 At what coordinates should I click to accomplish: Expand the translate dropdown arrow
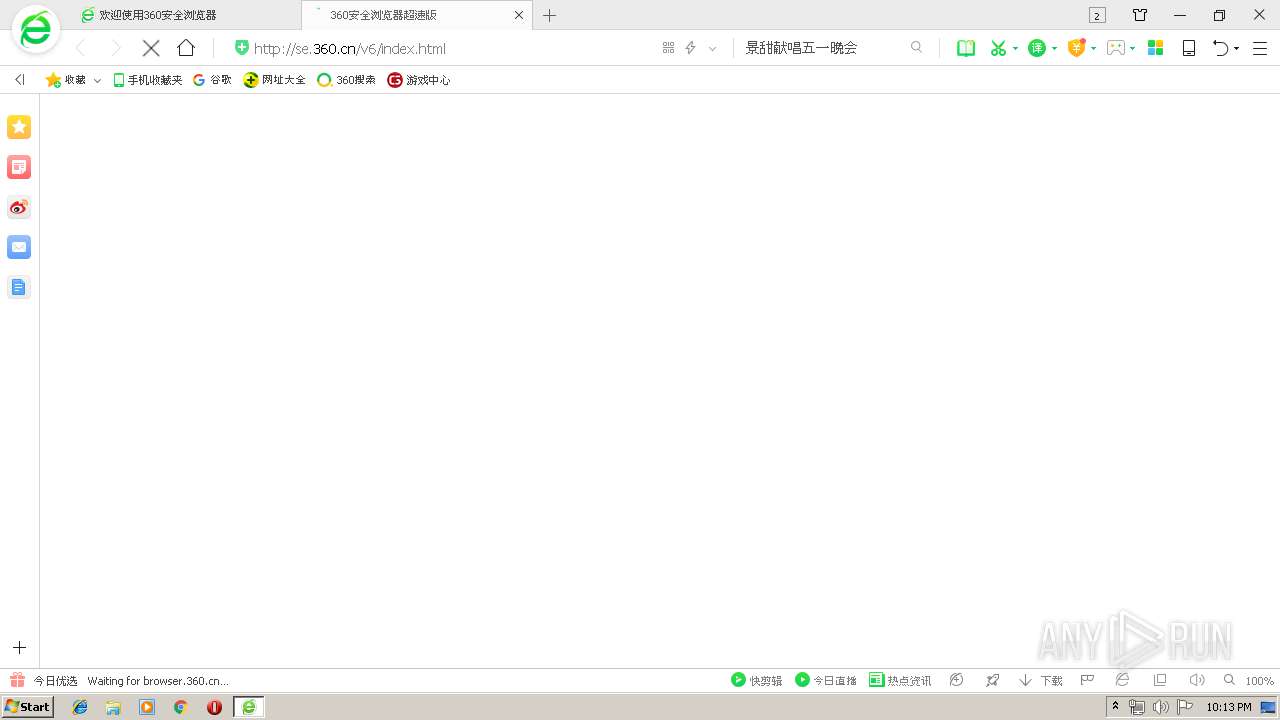(x=1054, y=48)
